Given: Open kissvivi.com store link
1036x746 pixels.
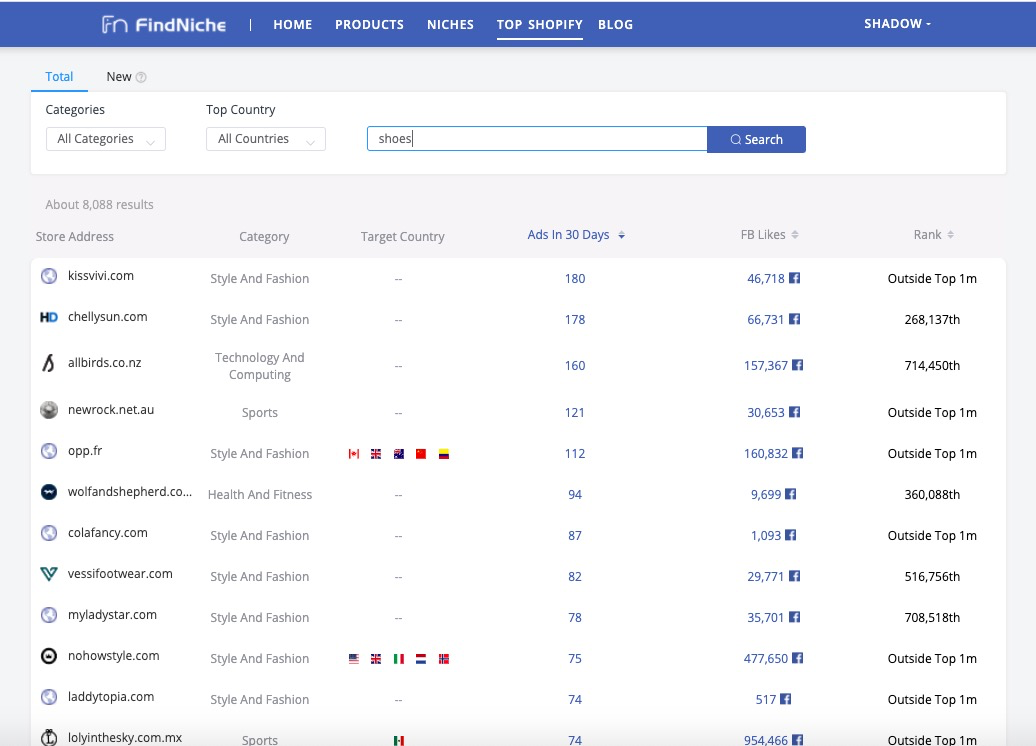Looking at the screenshot, I should coord(100,276).
